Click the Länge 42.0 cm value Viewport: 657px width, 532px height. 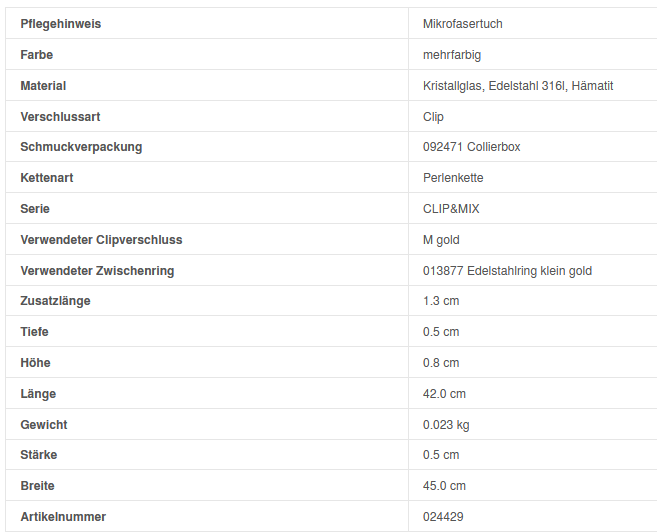pos(444,394)
